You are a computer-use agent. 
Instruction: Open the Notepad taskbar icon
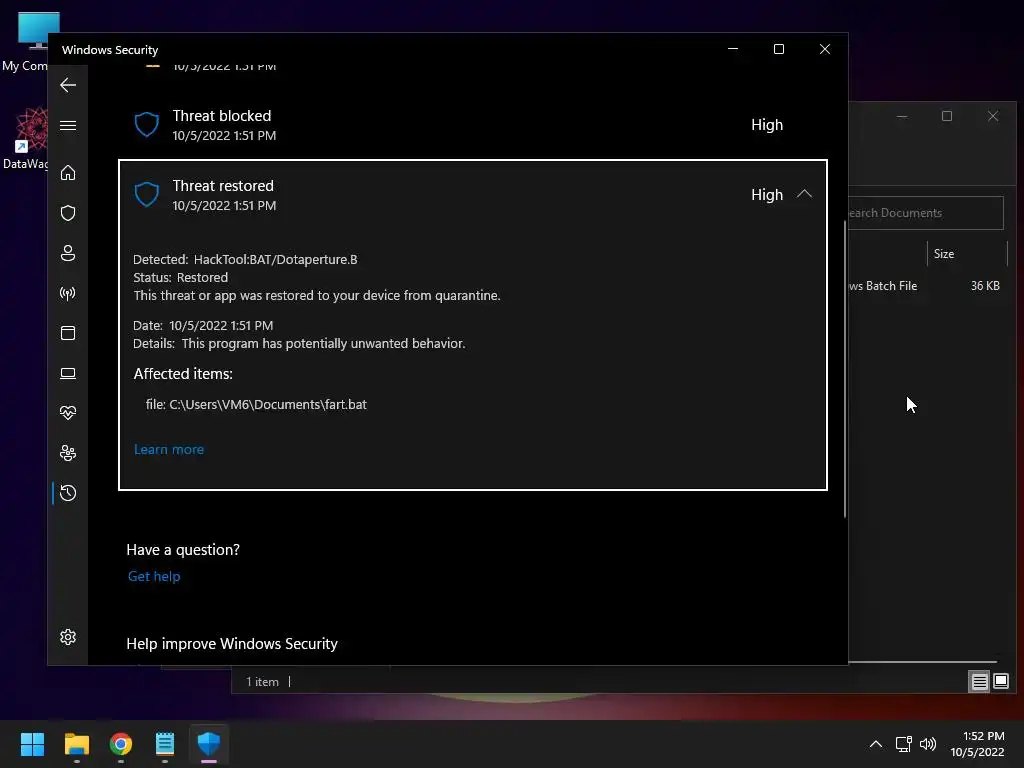click(165, 744)
